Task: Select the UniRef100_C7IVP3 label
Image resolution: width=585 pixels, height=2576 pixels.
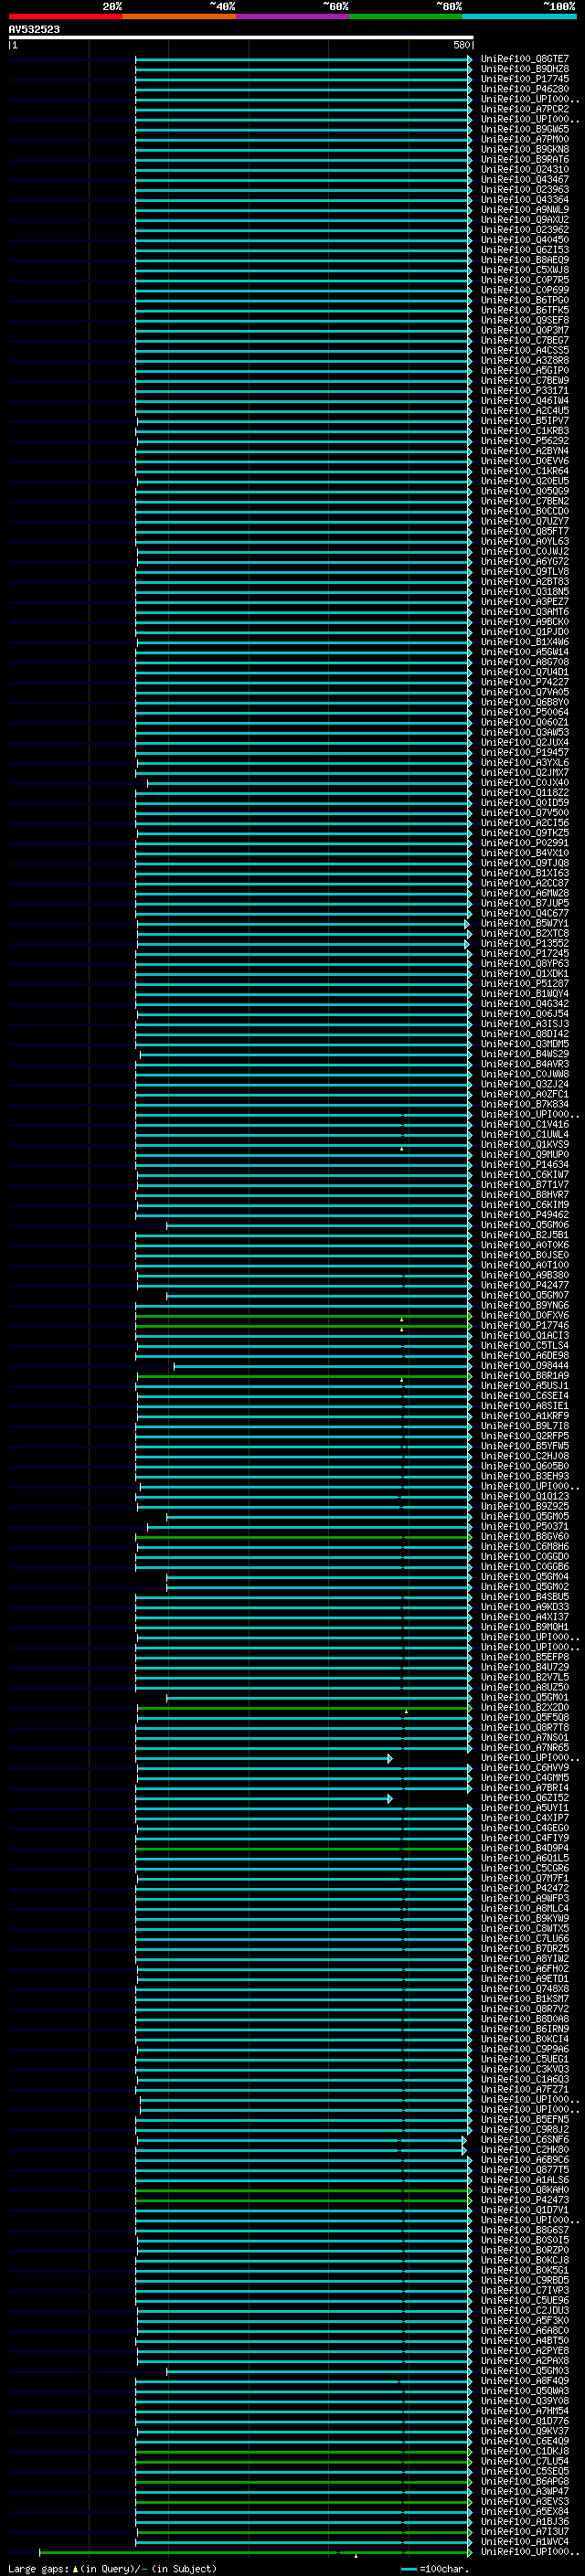Action: [x=525, y=2290]
